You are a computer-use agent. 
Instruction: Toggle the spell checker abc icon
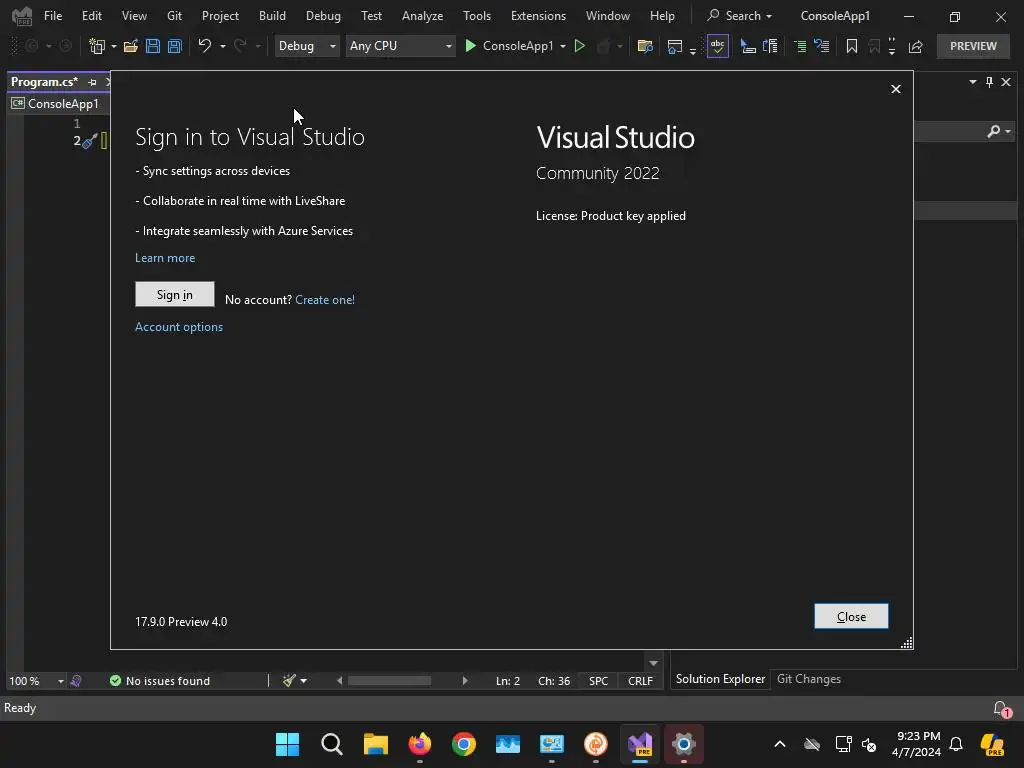coord(718,46)
